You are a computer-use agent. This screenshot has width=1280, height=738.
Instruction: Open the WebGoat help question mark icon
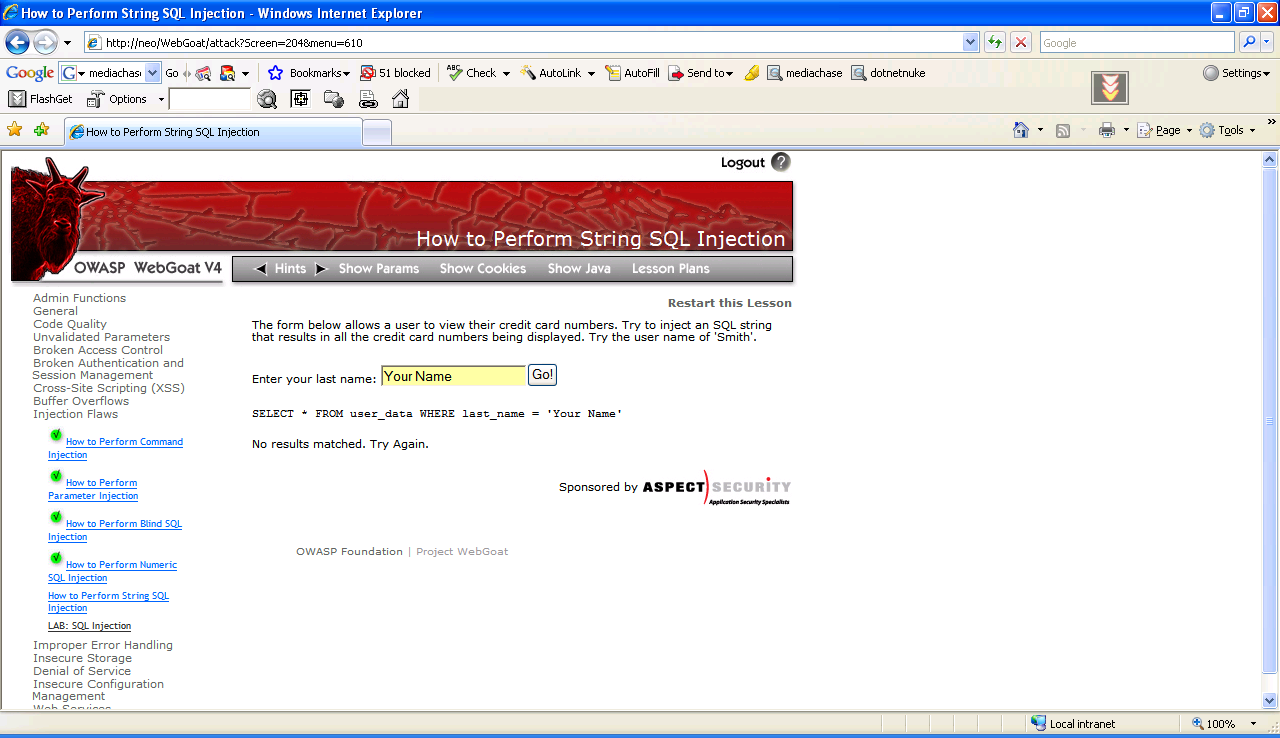(x=781, y=162)
